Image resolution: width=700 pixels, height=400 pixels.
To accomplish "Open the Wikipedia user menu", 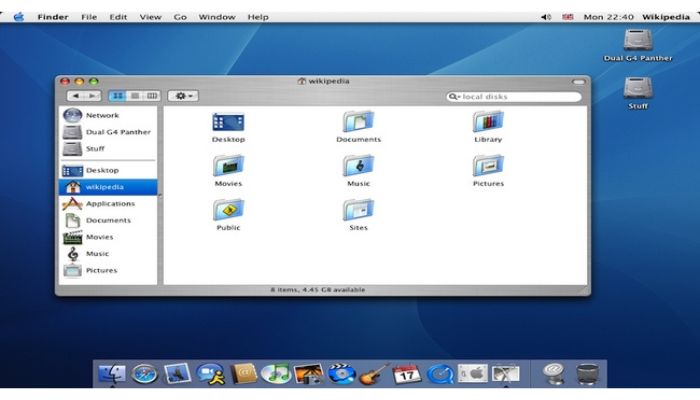I will [666, 17].
